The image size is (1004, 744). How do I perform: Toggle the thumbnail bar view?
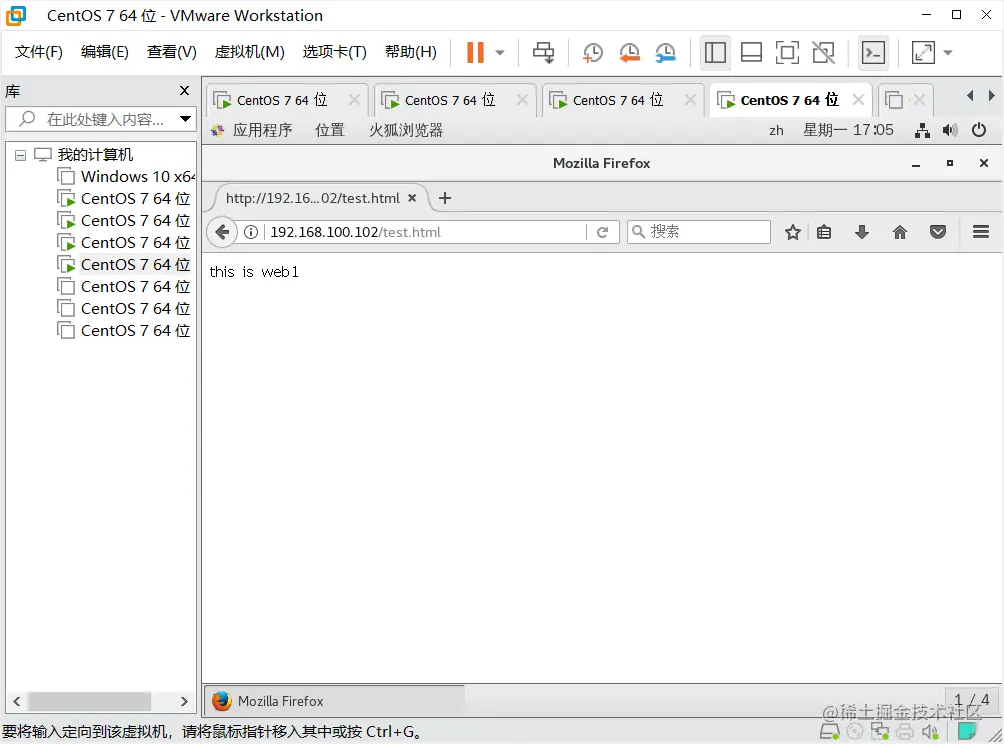751,53
